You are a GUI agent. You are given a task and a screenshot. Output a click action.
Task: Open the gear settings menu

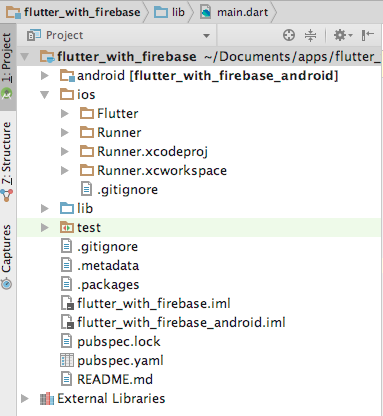tap(343, 35)
